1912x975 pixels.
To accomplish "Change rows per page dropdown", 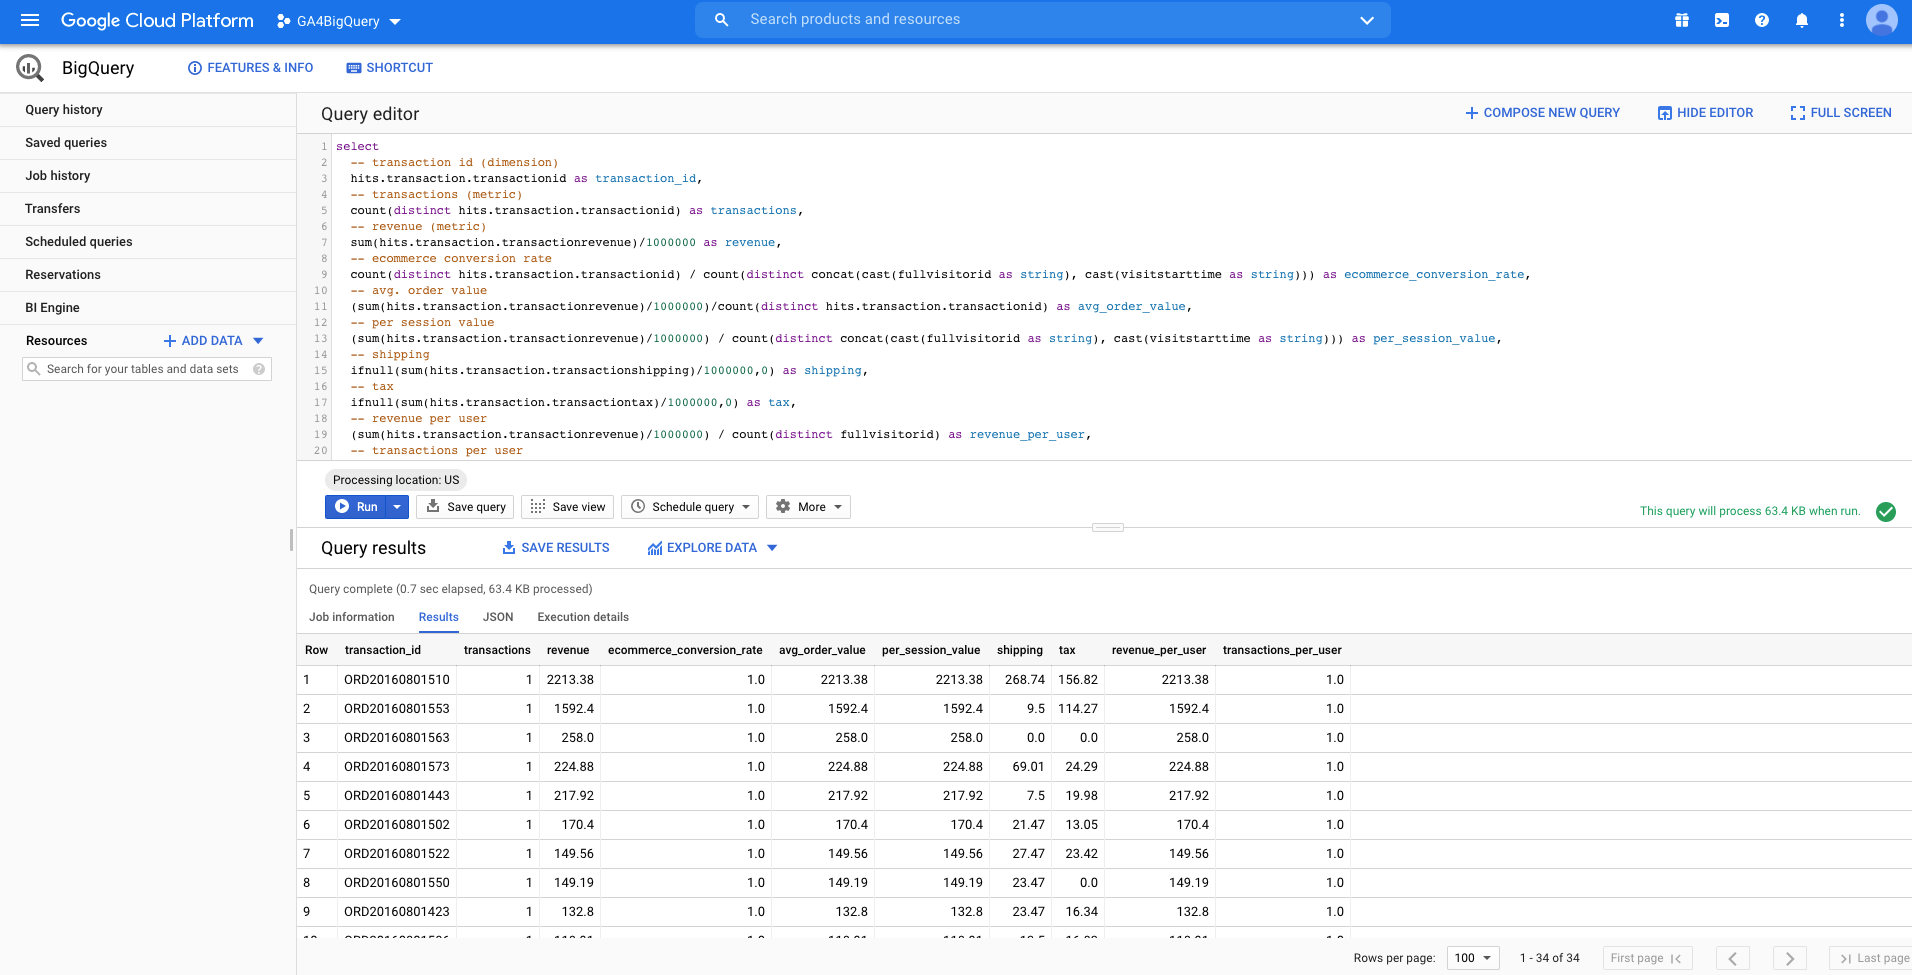I will click(1474, 958).
